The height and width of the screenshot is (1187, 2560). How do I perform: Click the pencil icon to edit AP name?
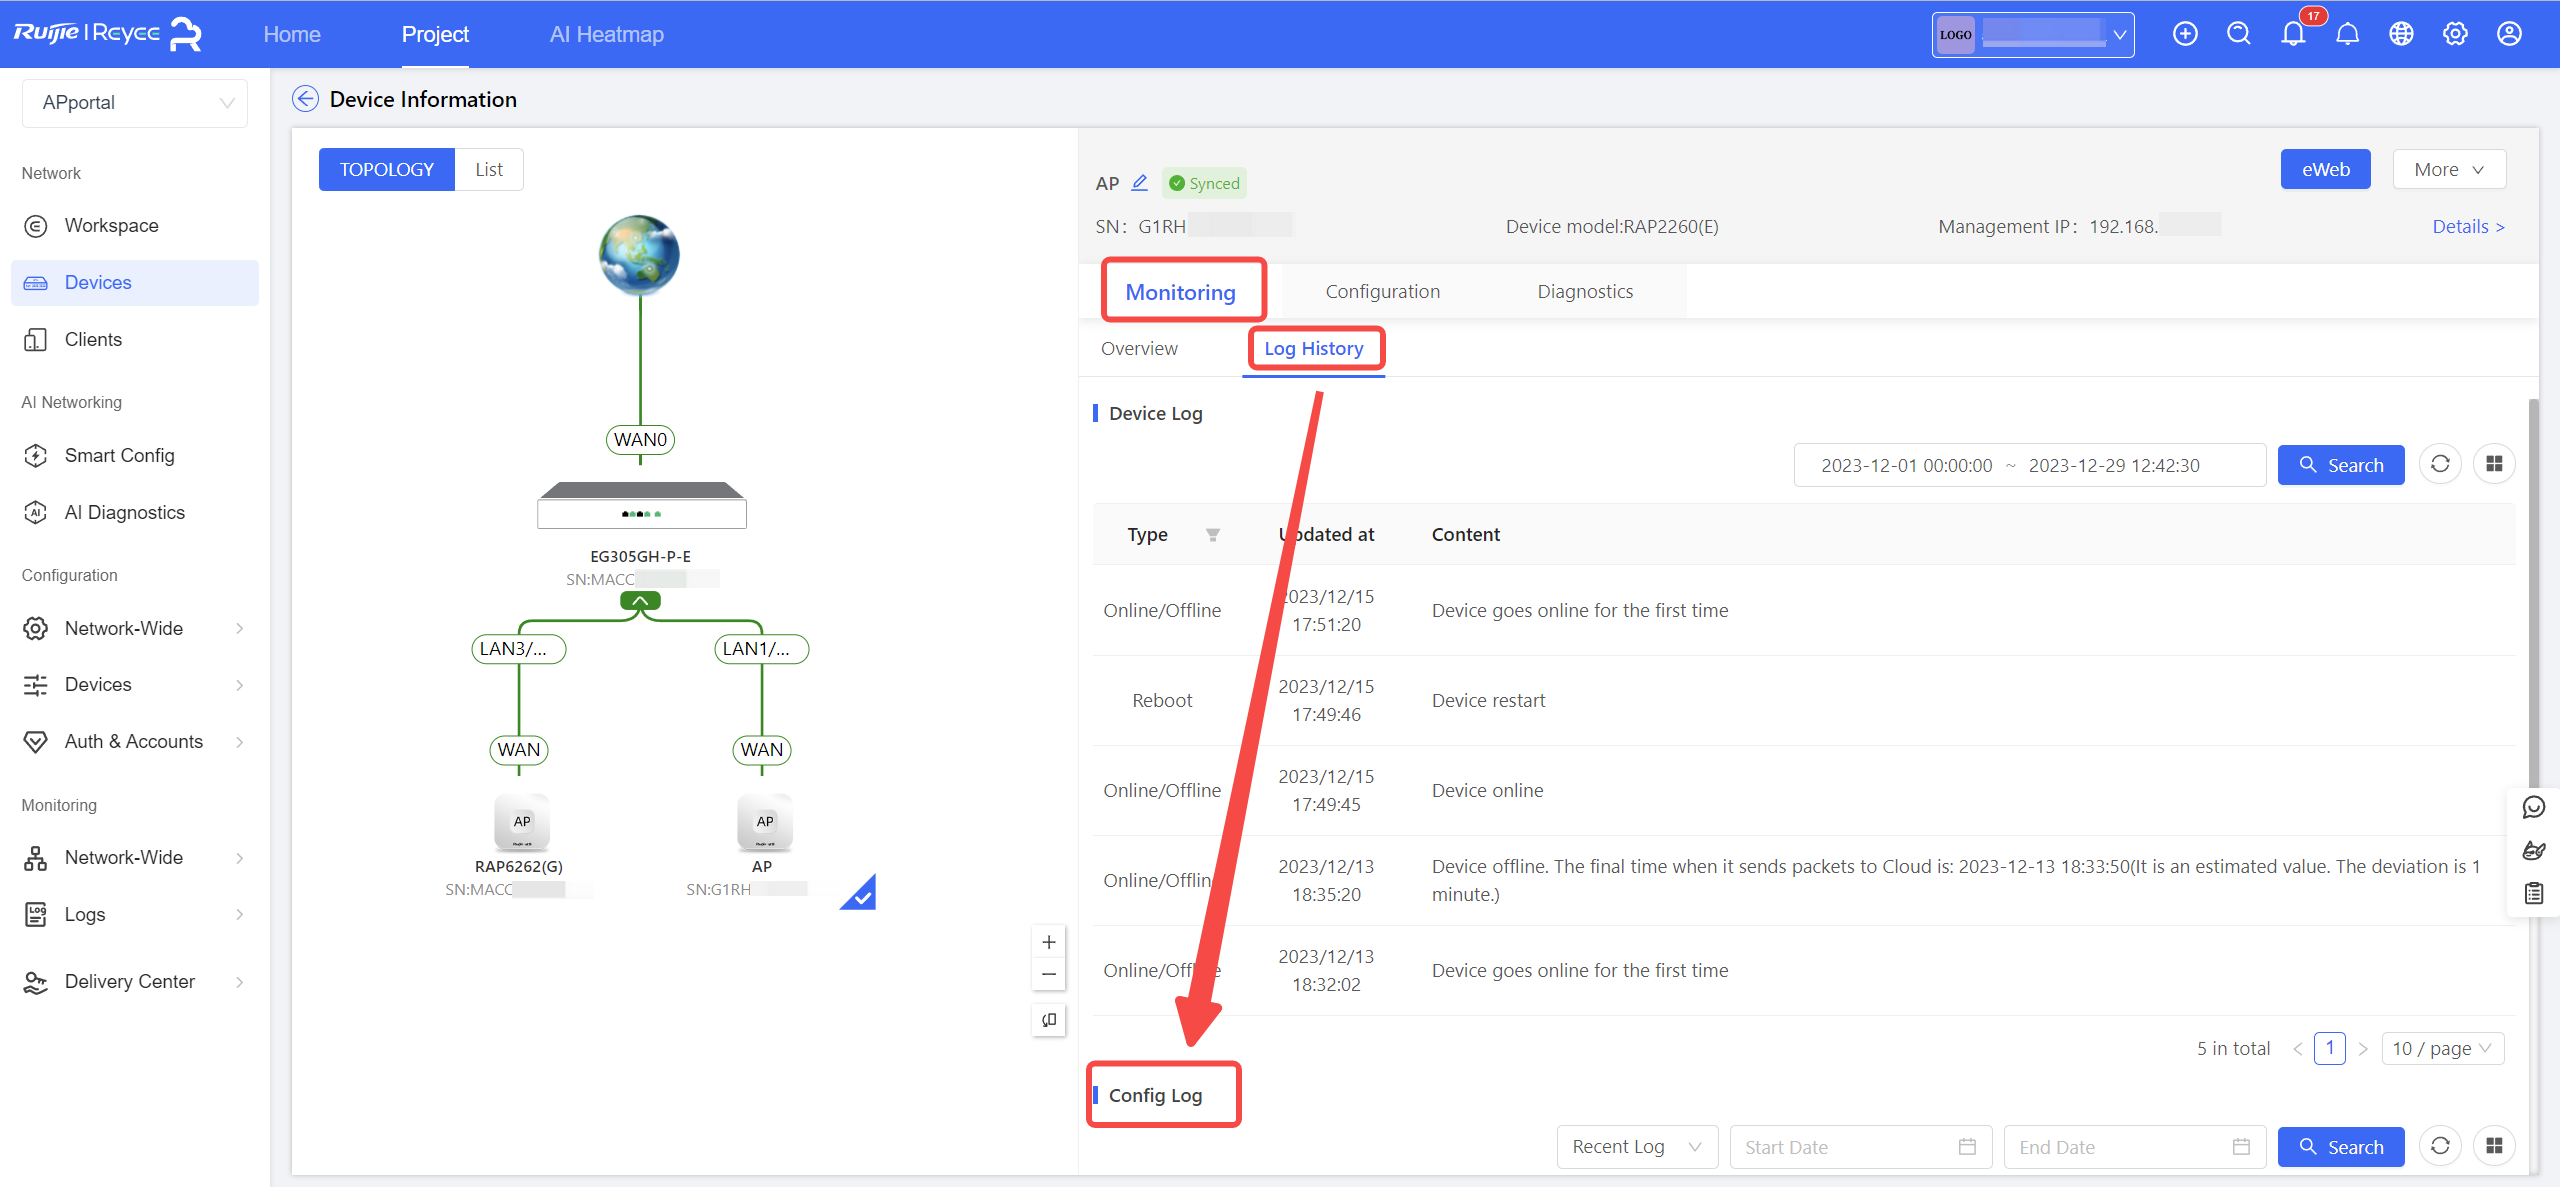coord(1139,183)
